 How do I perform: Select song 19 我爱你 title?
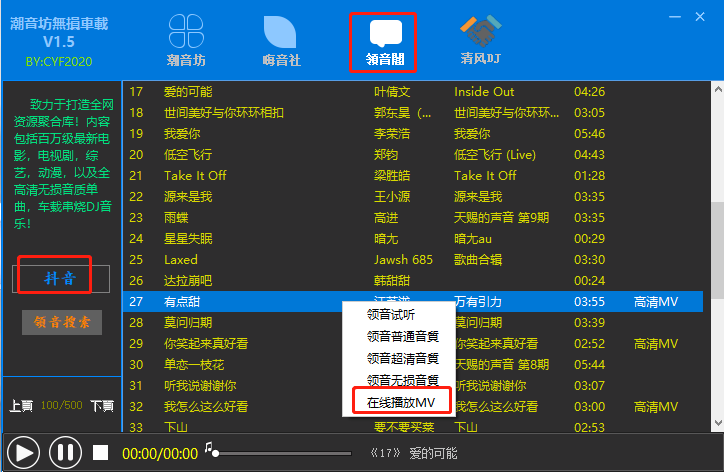[x=182, y=133]
